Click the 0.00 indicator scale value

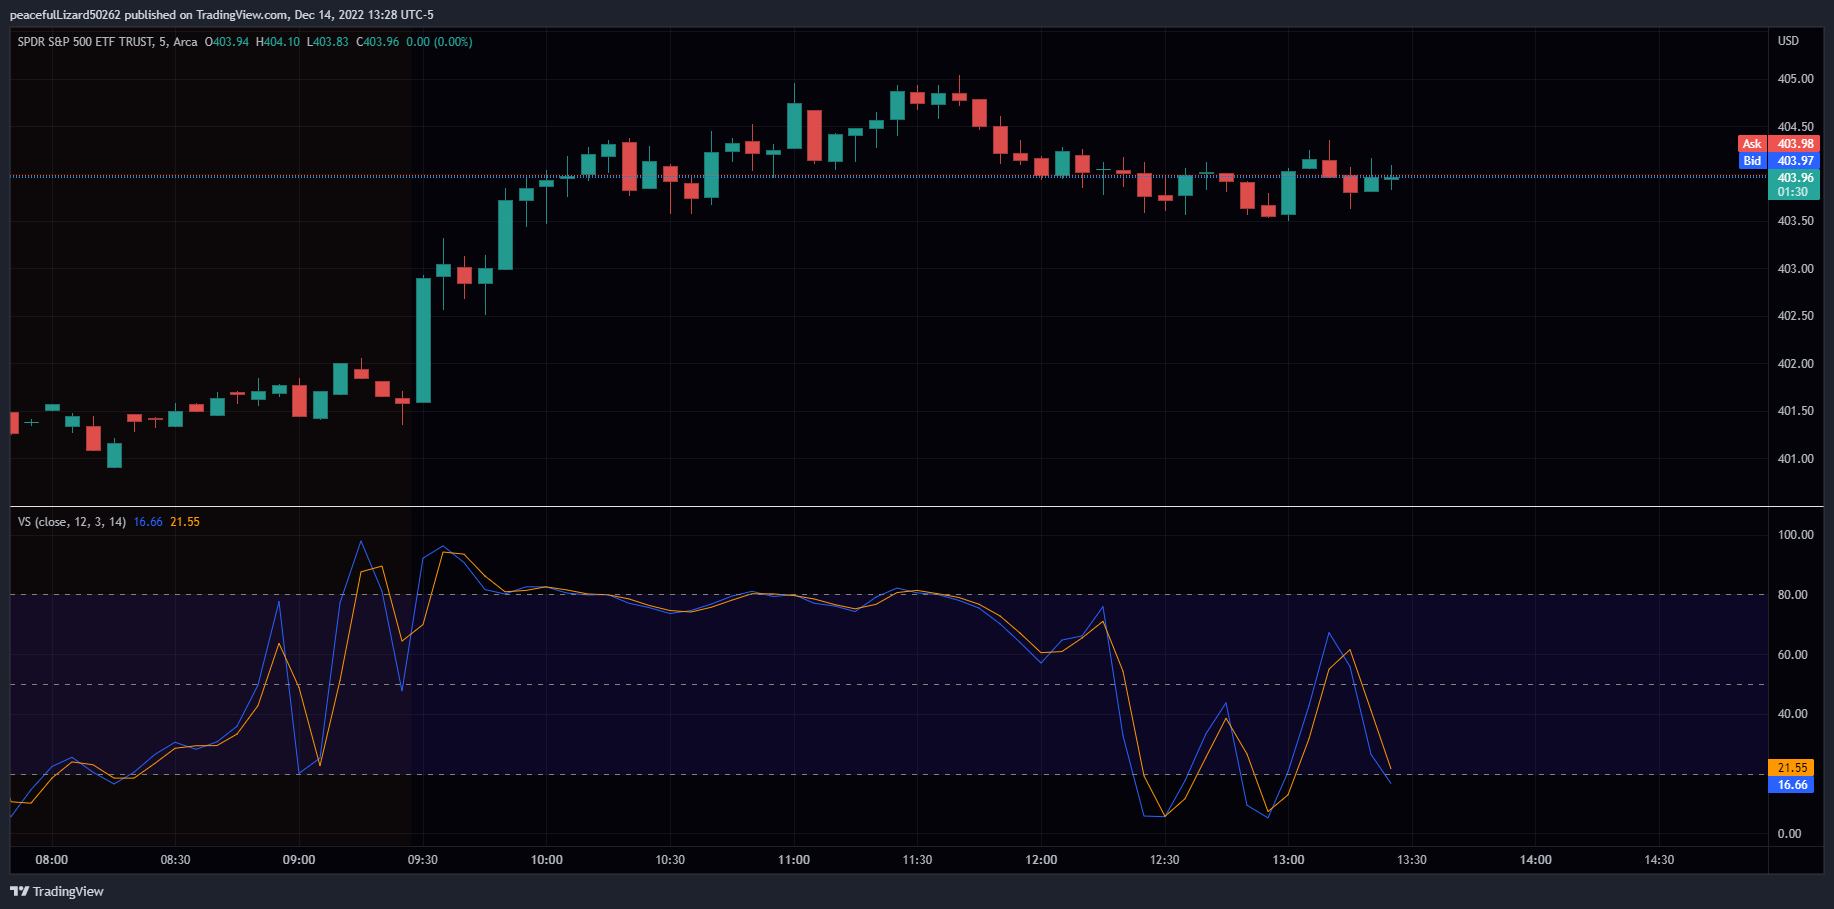point(1790,834)
